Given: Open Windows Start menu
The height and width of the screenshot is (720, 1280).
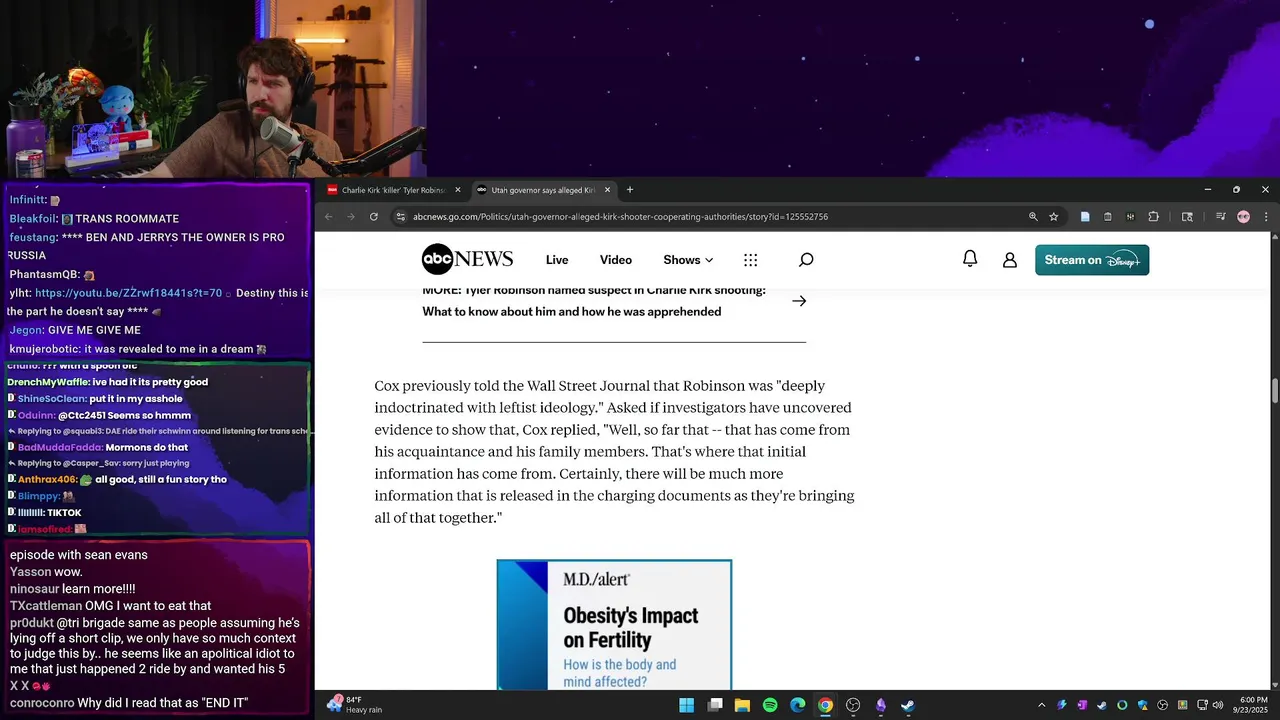Looking at the screenshot, I should [687, 705].
